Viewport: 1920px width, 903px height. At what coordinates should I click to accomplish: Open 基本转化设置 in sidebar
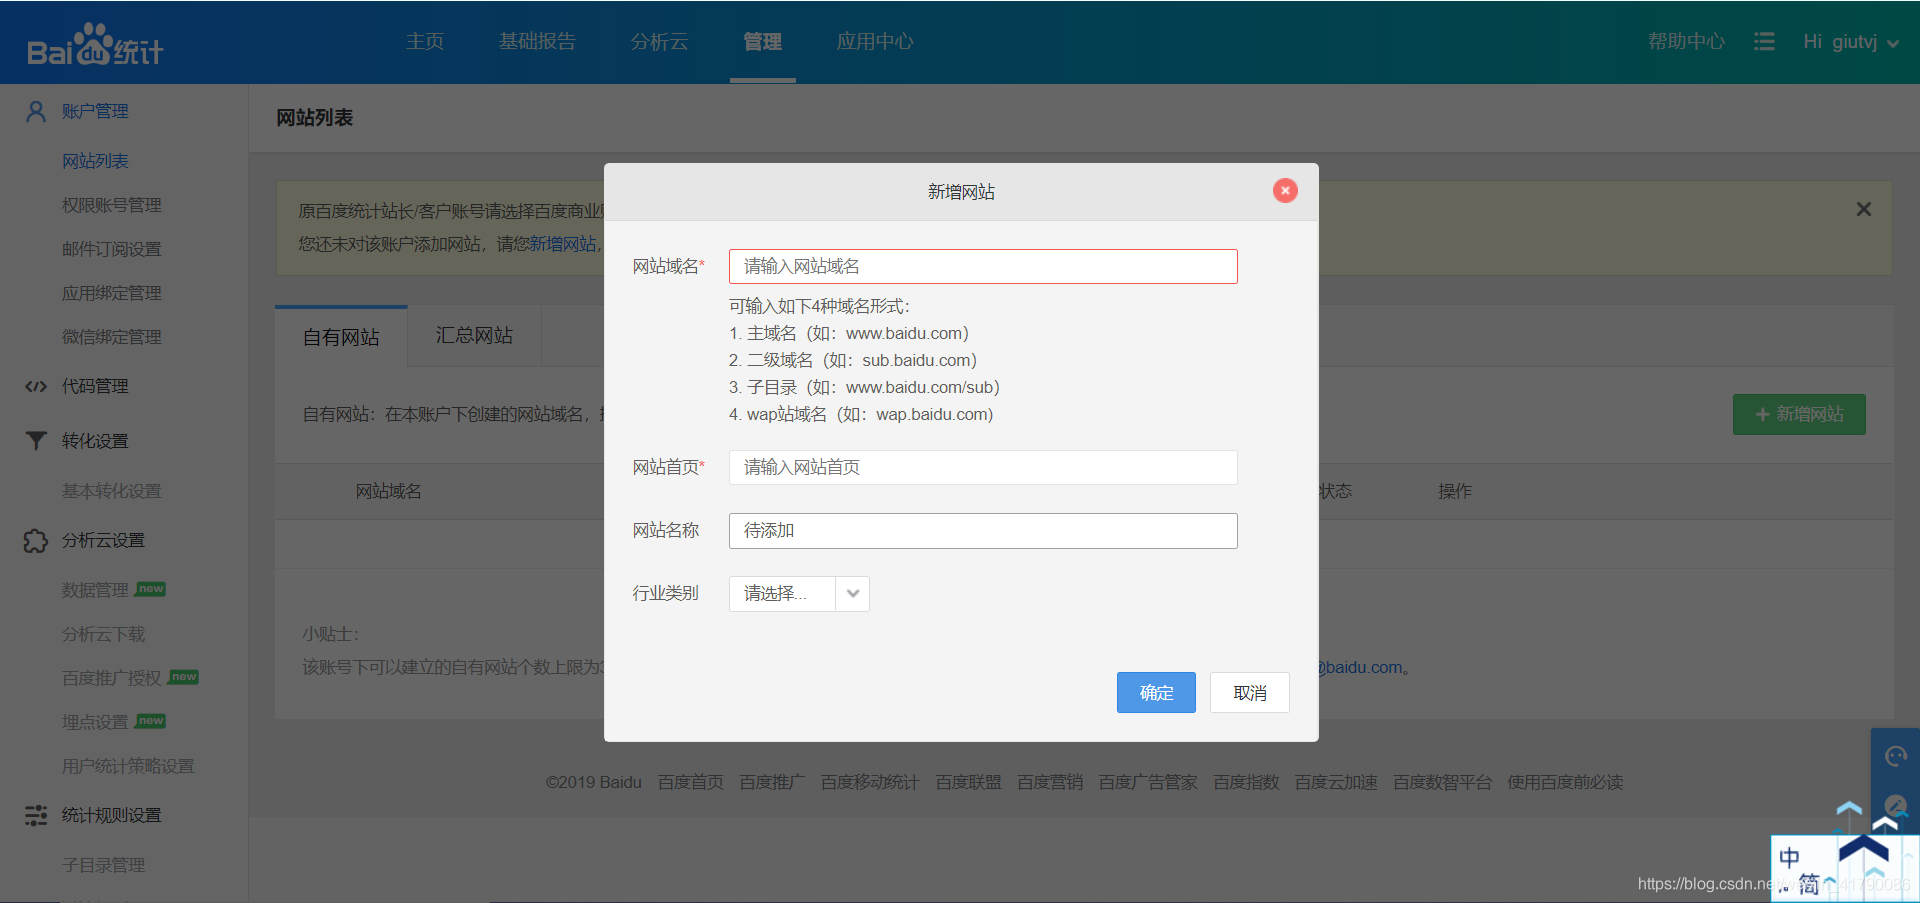(111, 491)
